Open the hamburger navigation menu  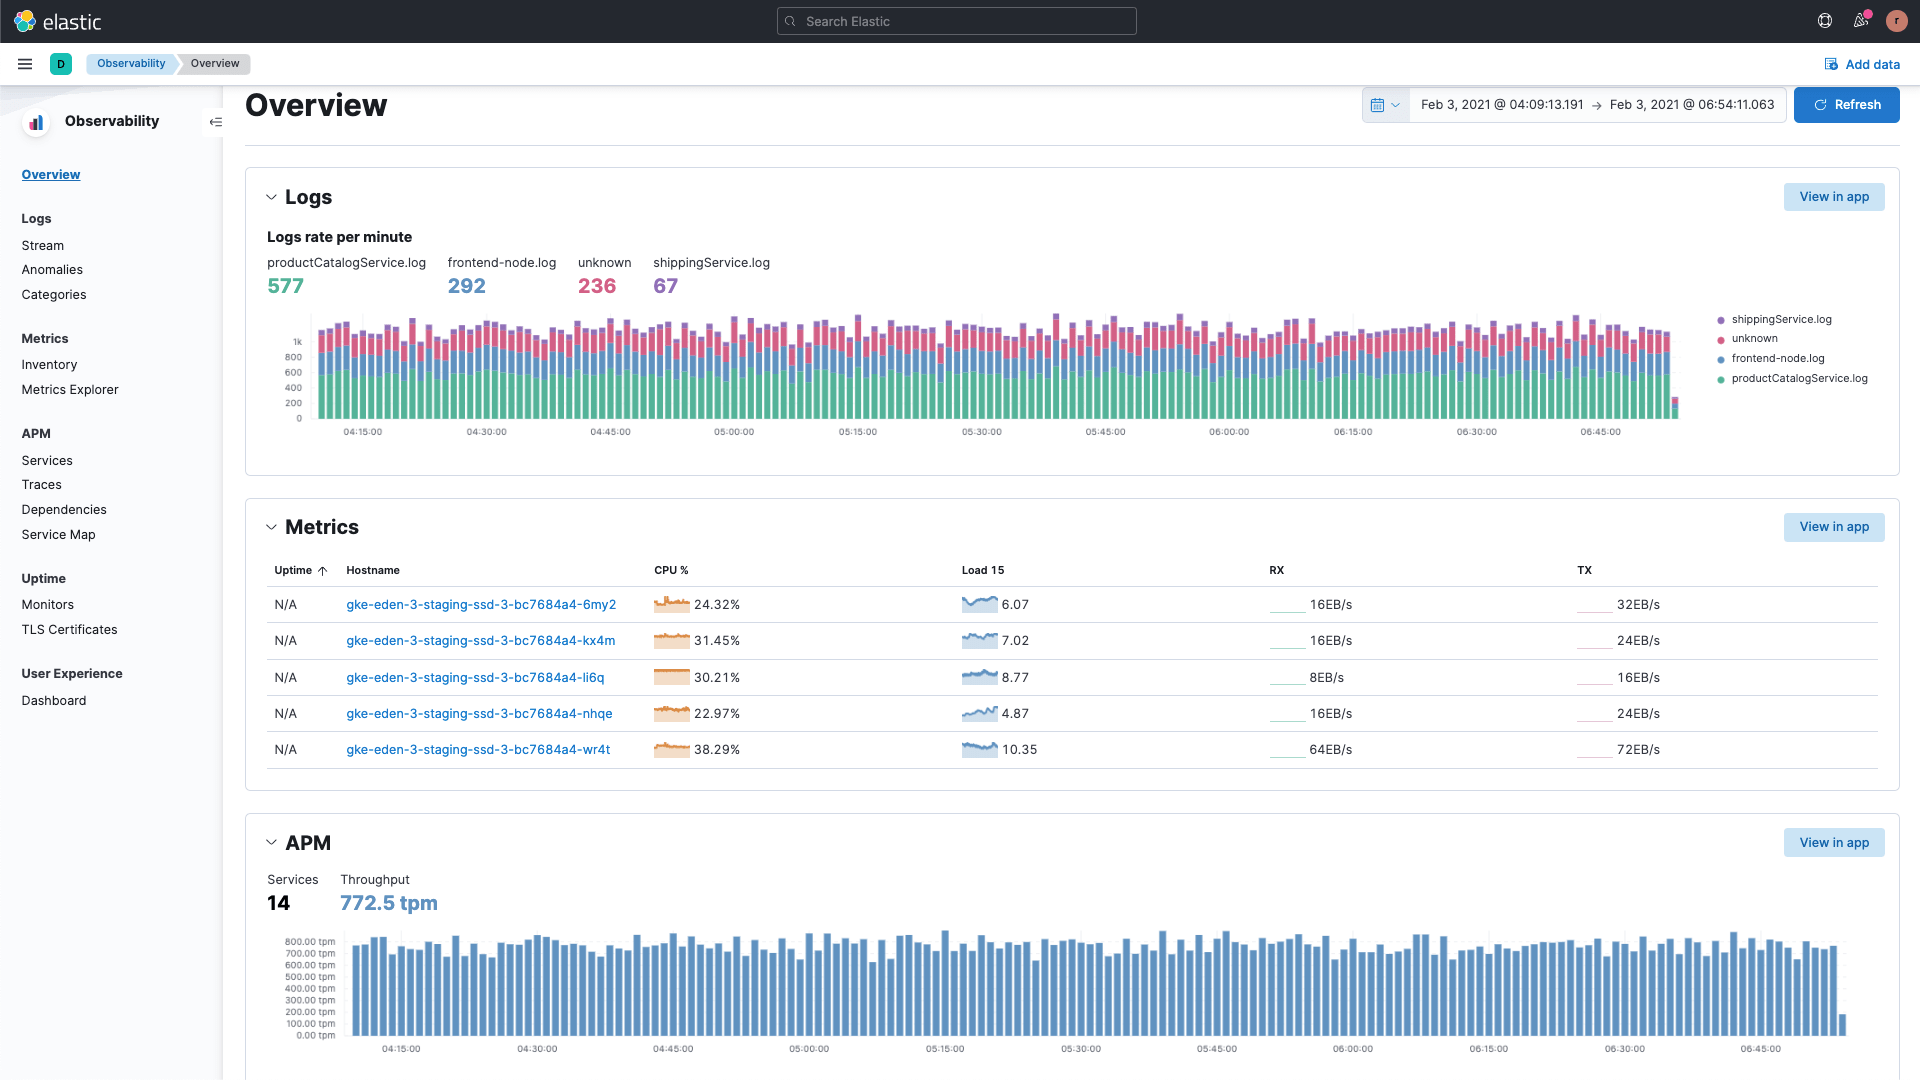(25, 64)
